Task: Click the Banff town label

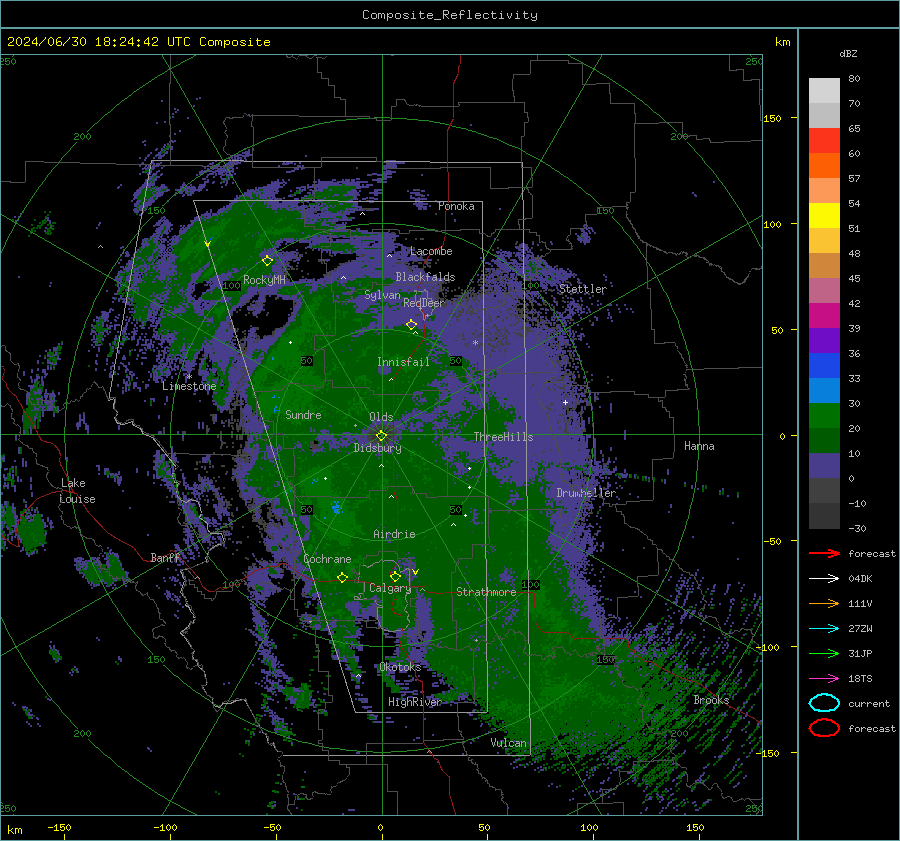Action: tap(165, 558)
